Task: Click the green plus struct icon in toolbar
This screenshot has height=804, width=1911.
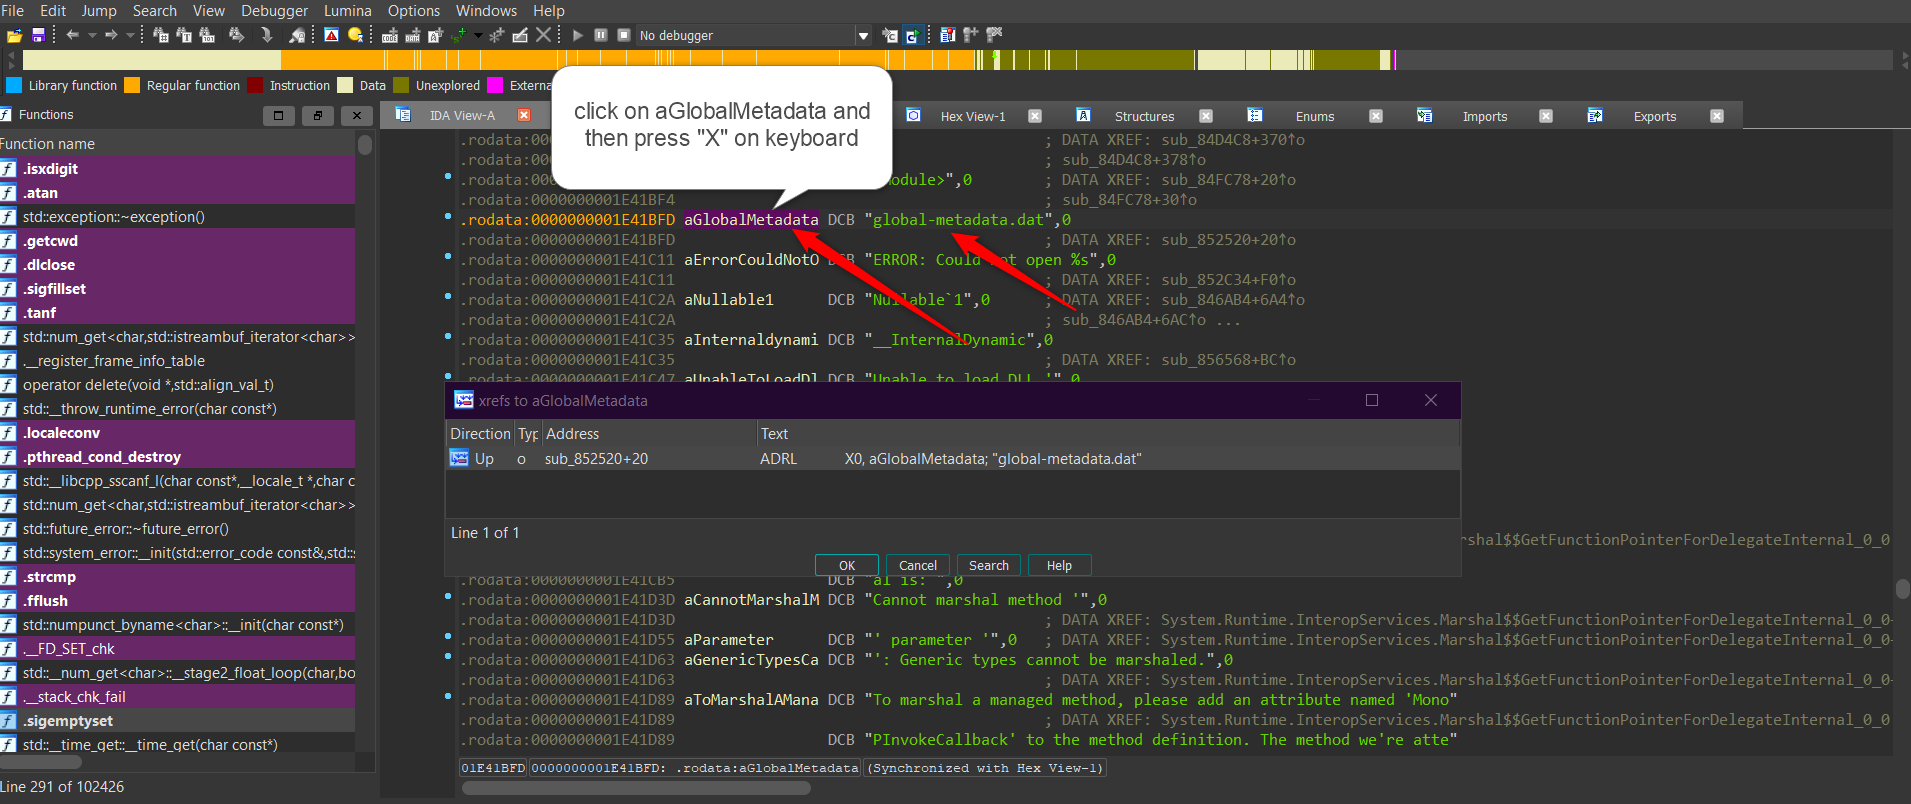Action: [x=459, y=35]
